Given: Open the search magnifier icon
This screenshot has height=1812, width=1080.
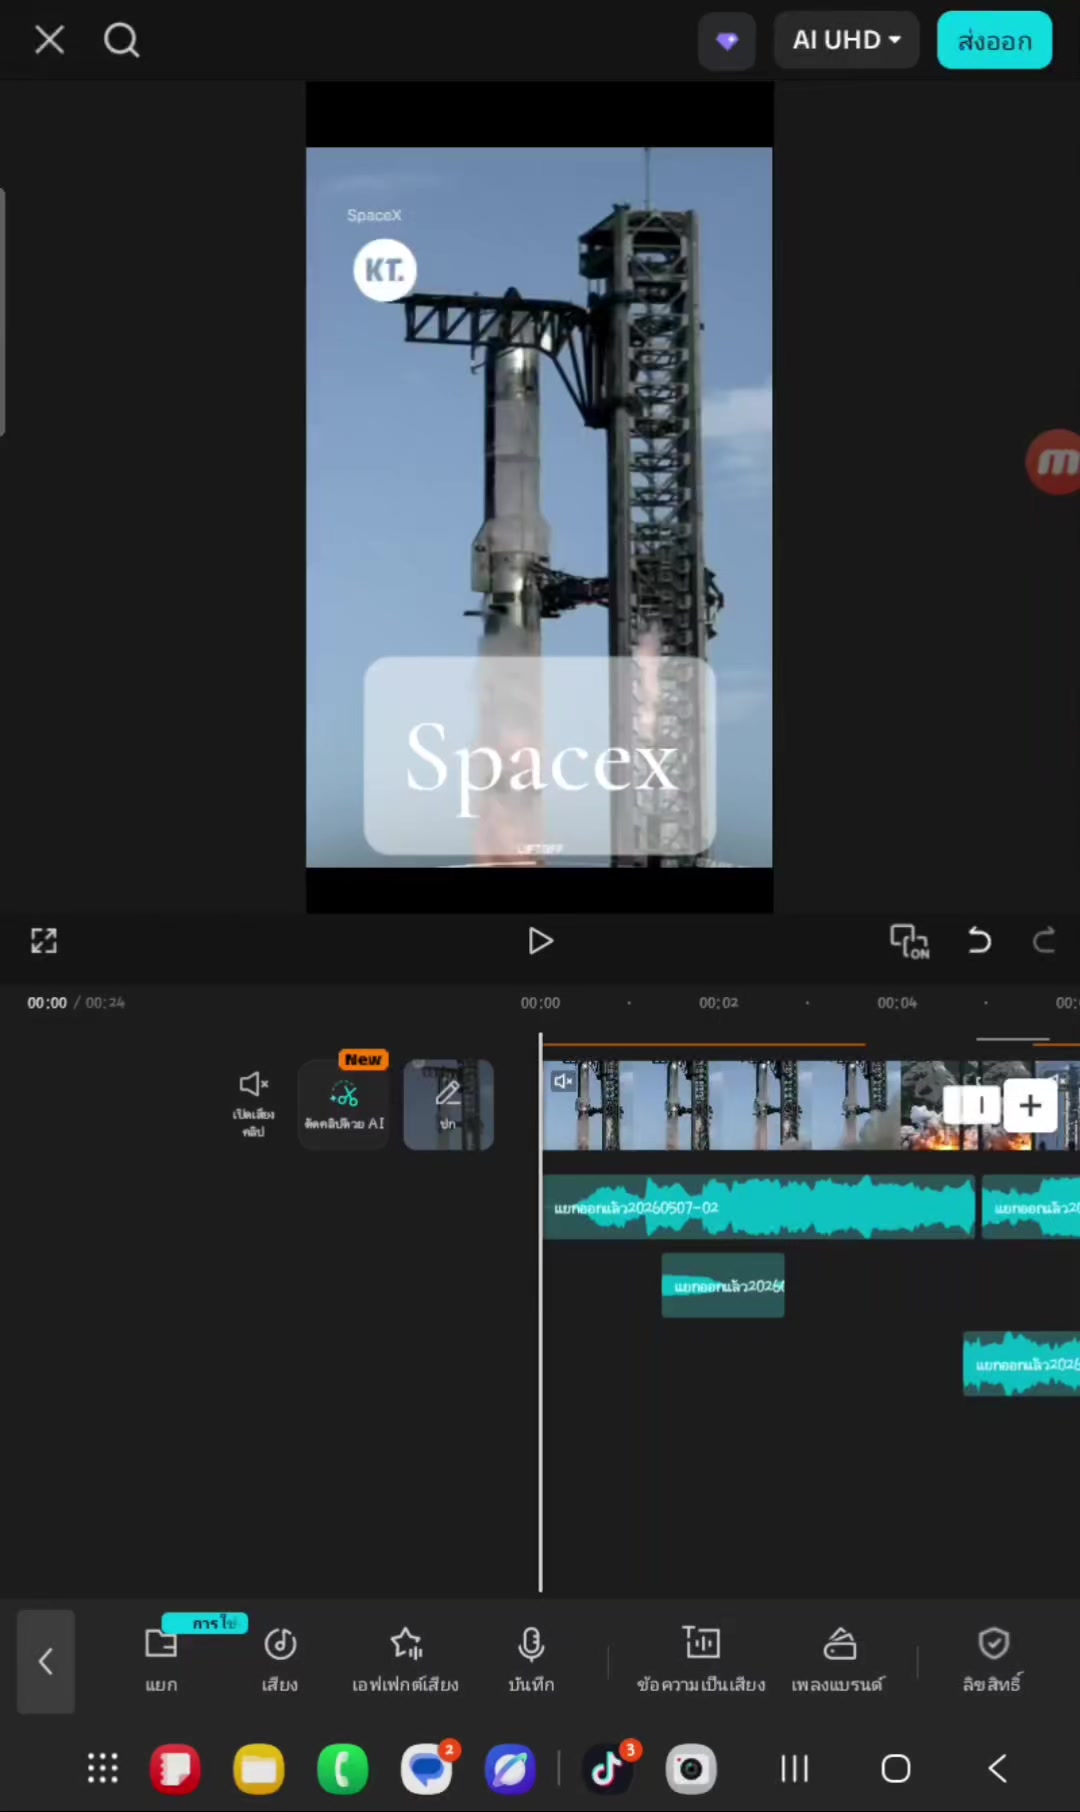Looking at the screenshot, I should [121, 40].
